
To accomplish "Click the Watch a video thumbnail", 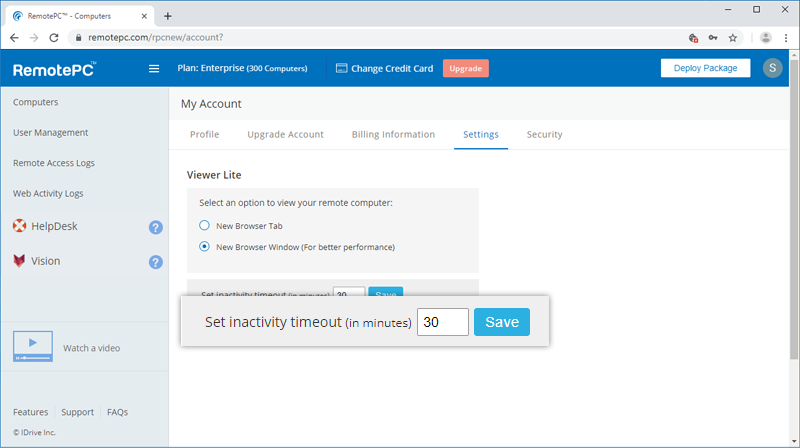I will pyautogui.click(x=33, y=346).
